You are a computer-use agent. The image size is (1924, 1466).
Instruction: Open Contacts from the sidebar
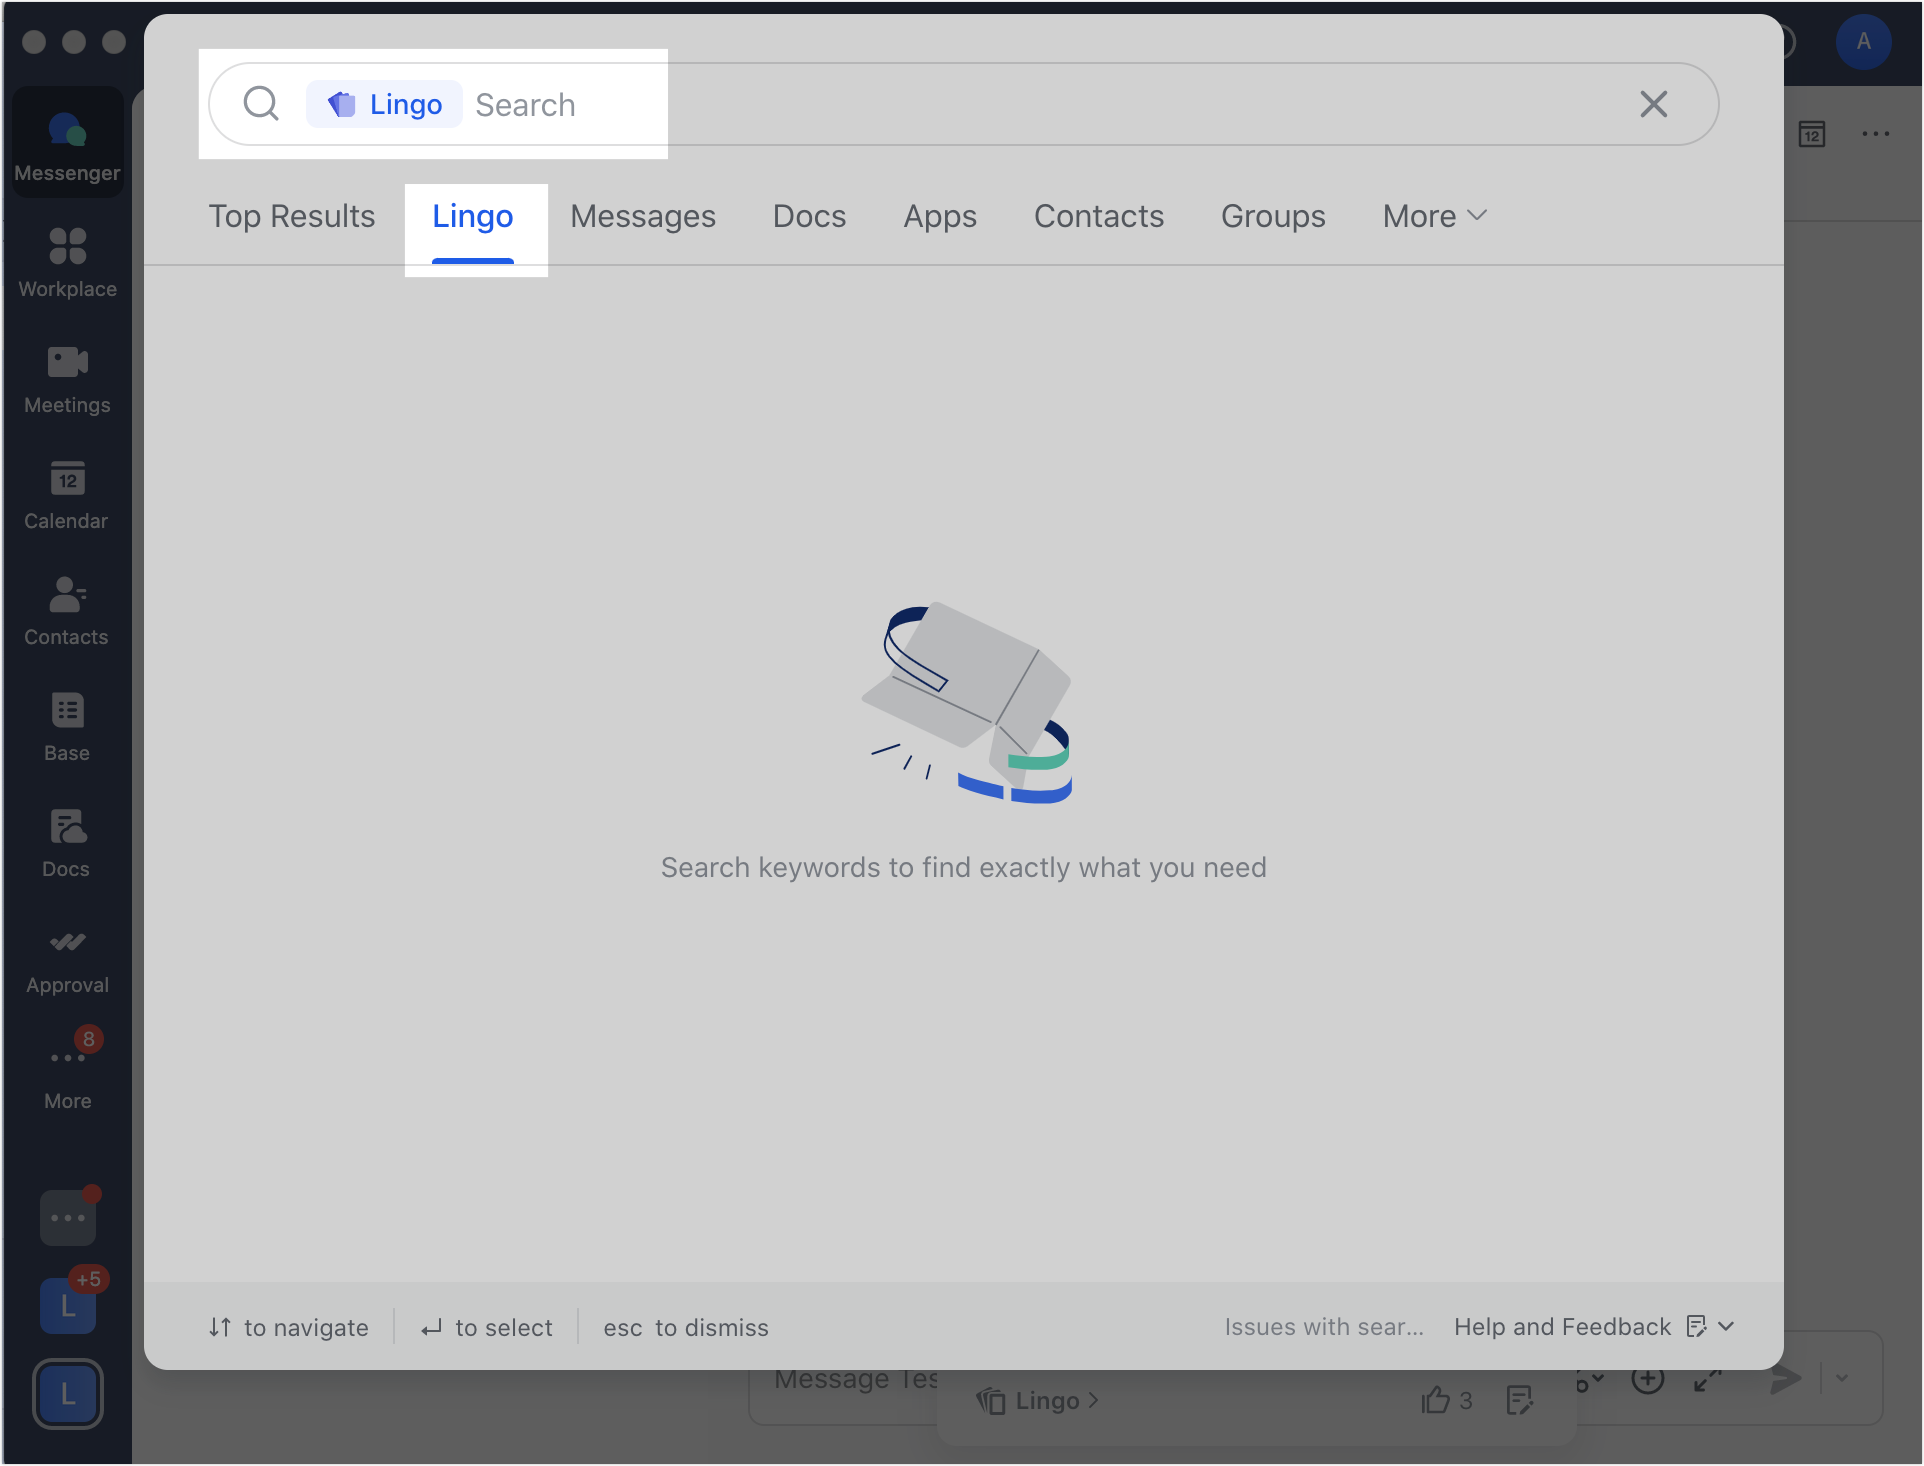coord(66,609)
